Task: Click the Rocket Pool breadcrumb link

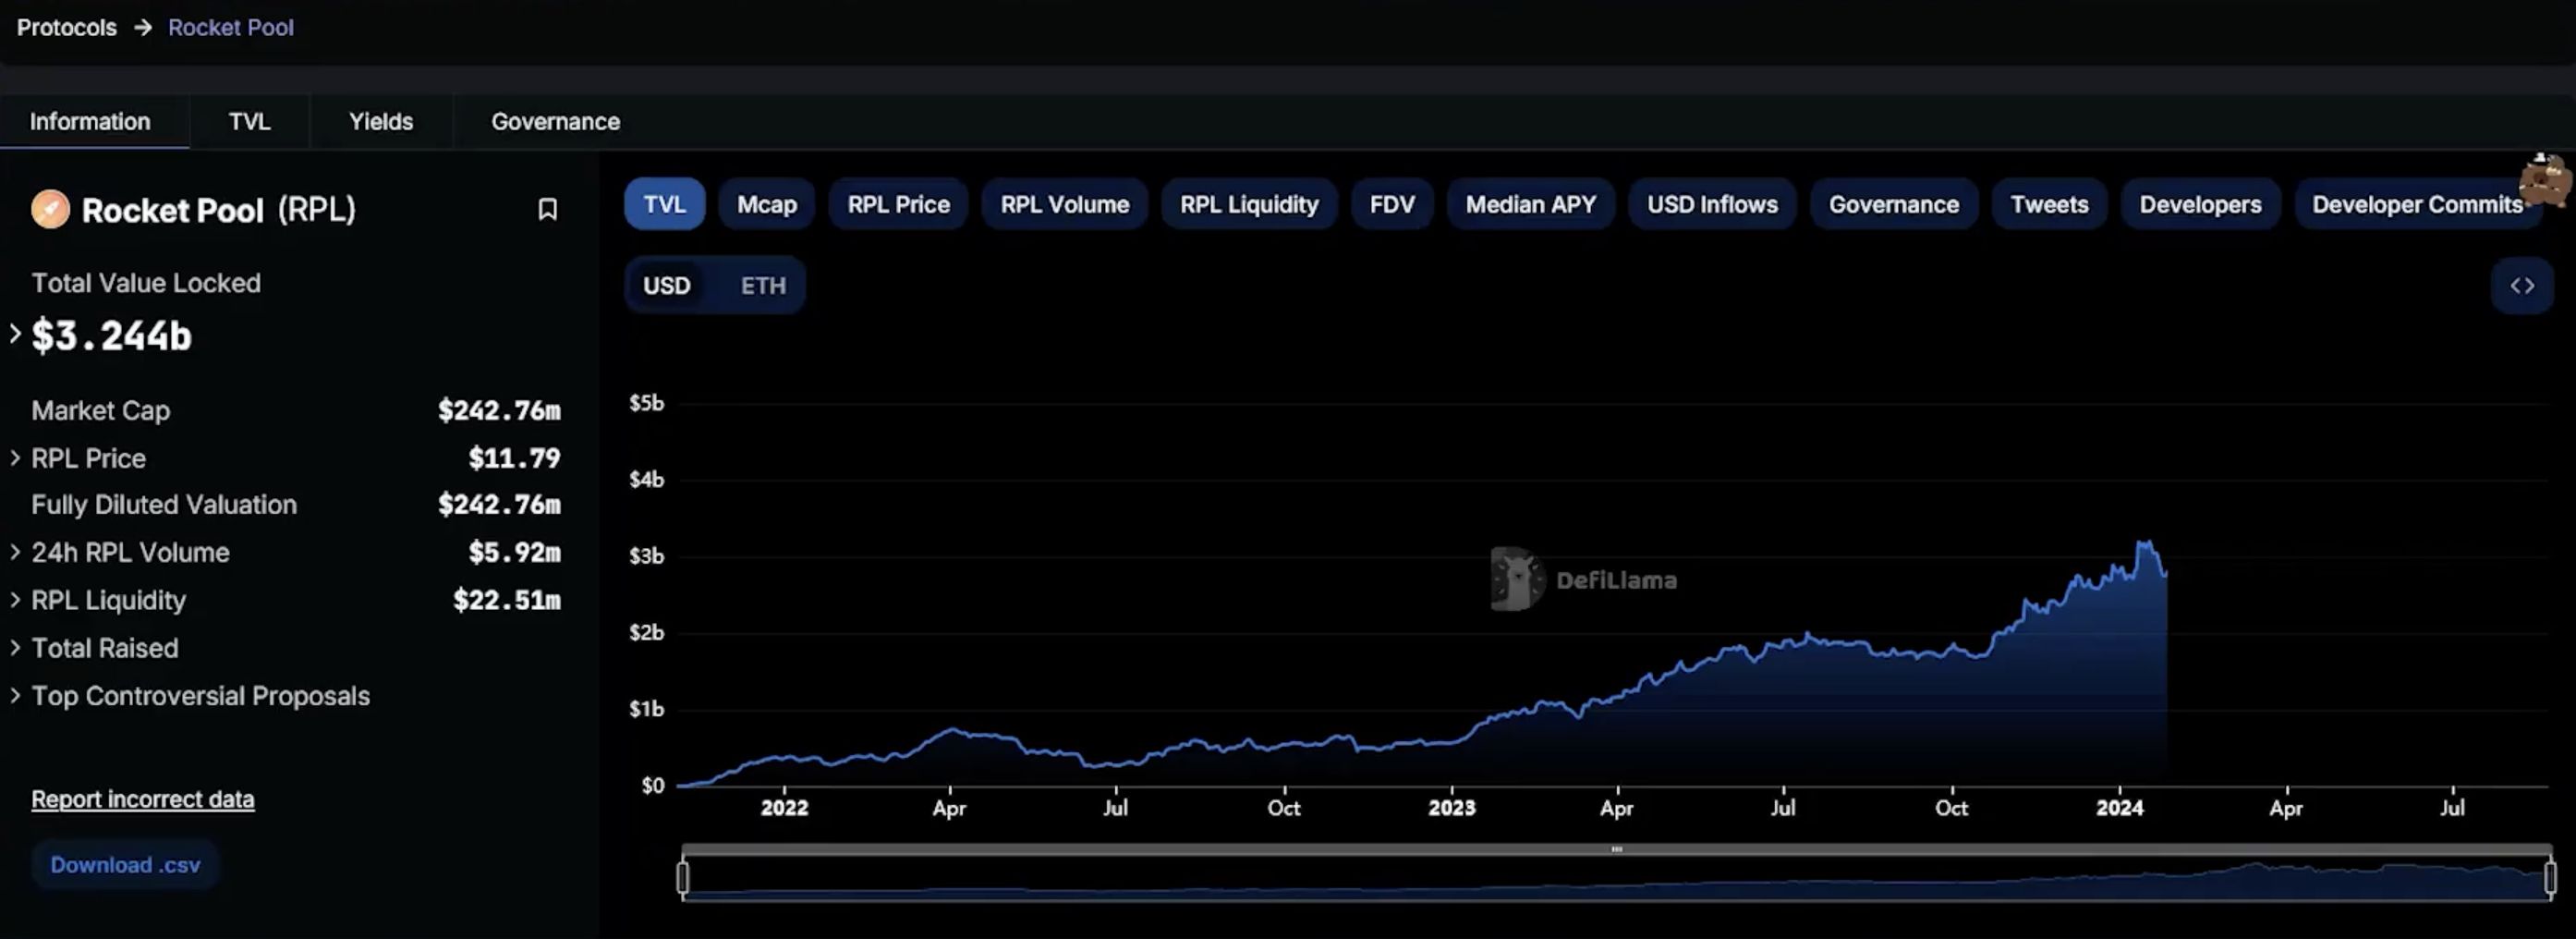Action: click(231, 28)
